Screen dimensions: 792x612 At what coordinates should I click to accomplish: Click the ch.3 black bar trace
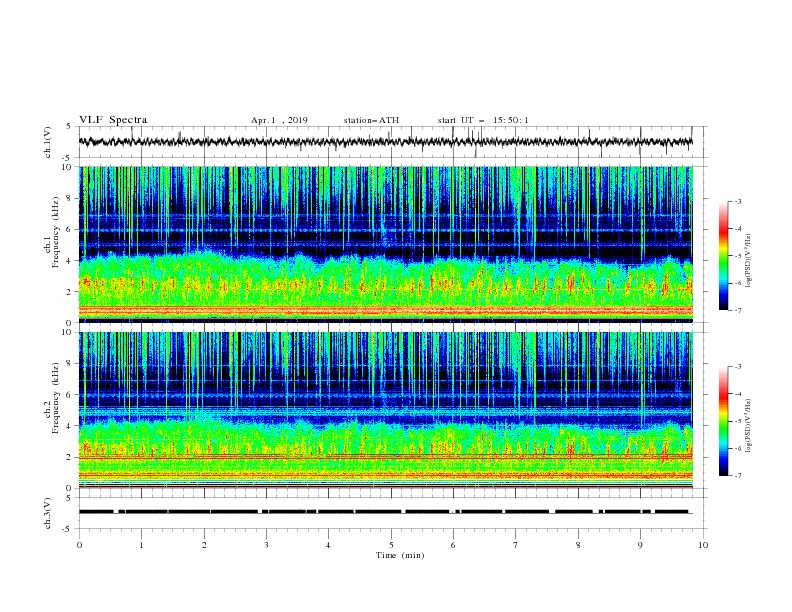[386, 512]
